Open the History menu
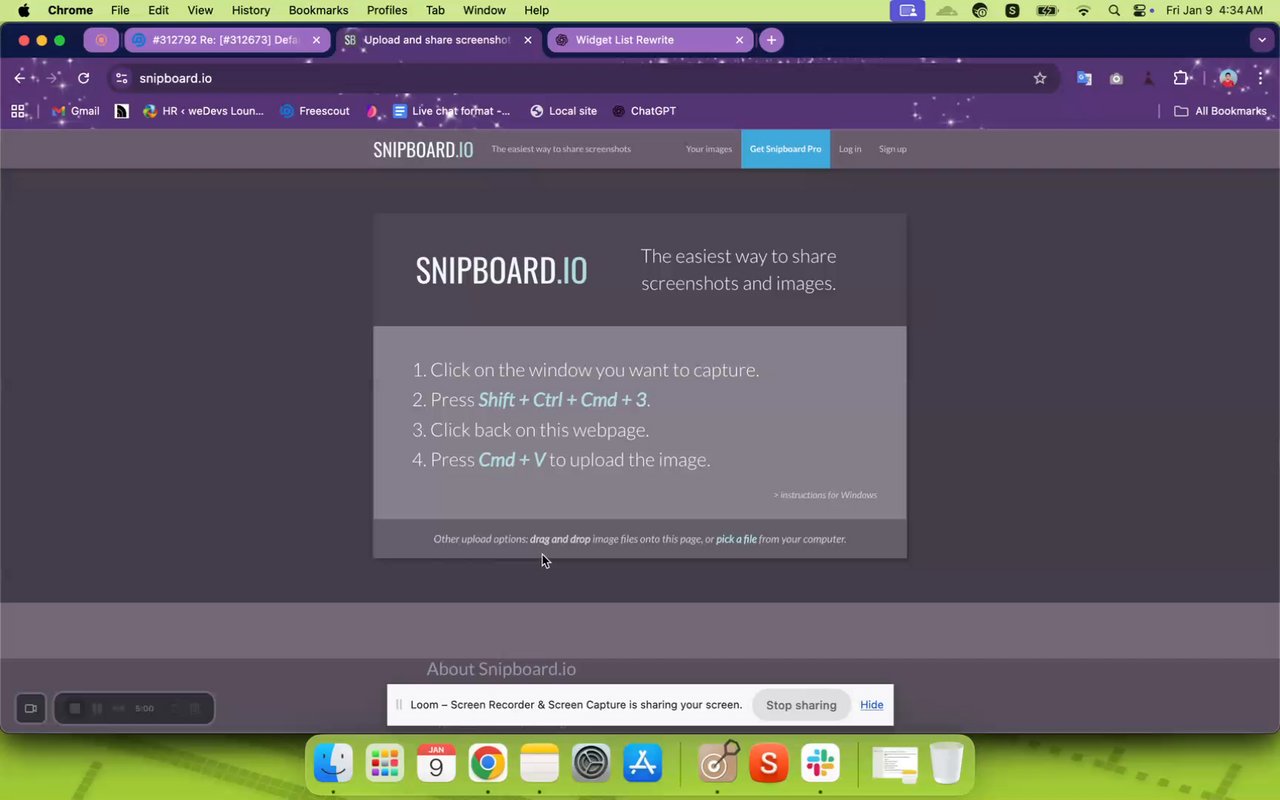Screen dimensions: 1280x800 (x=251, y=10)
